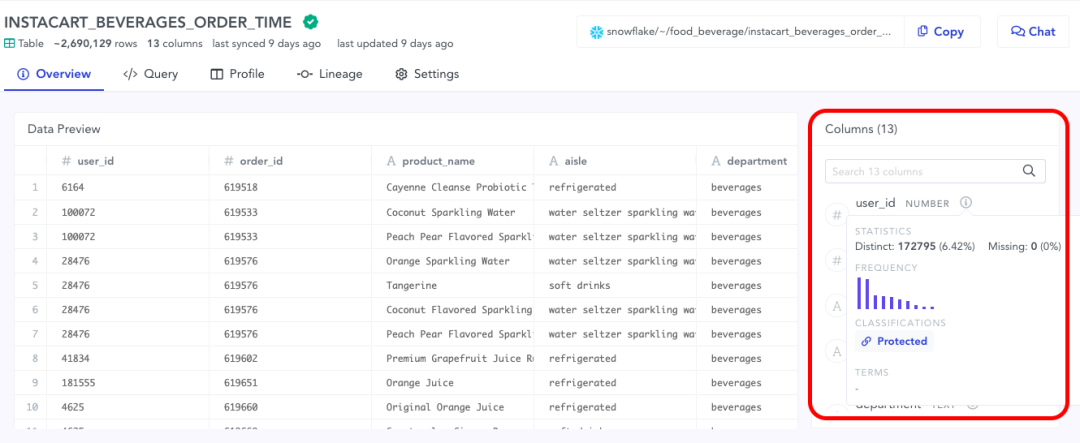Open the Overview tab

[54, 74]
